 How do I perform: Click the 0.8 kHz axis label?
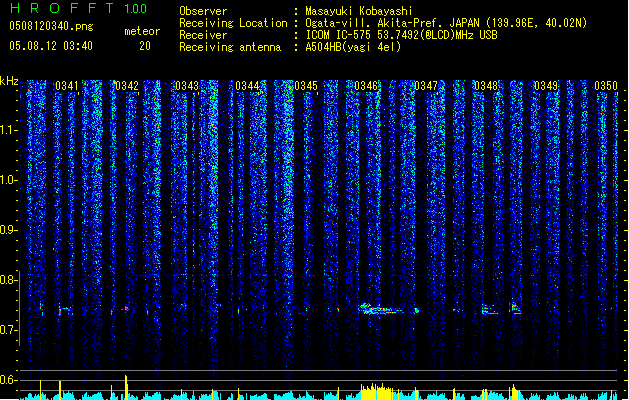click(9, 280)
